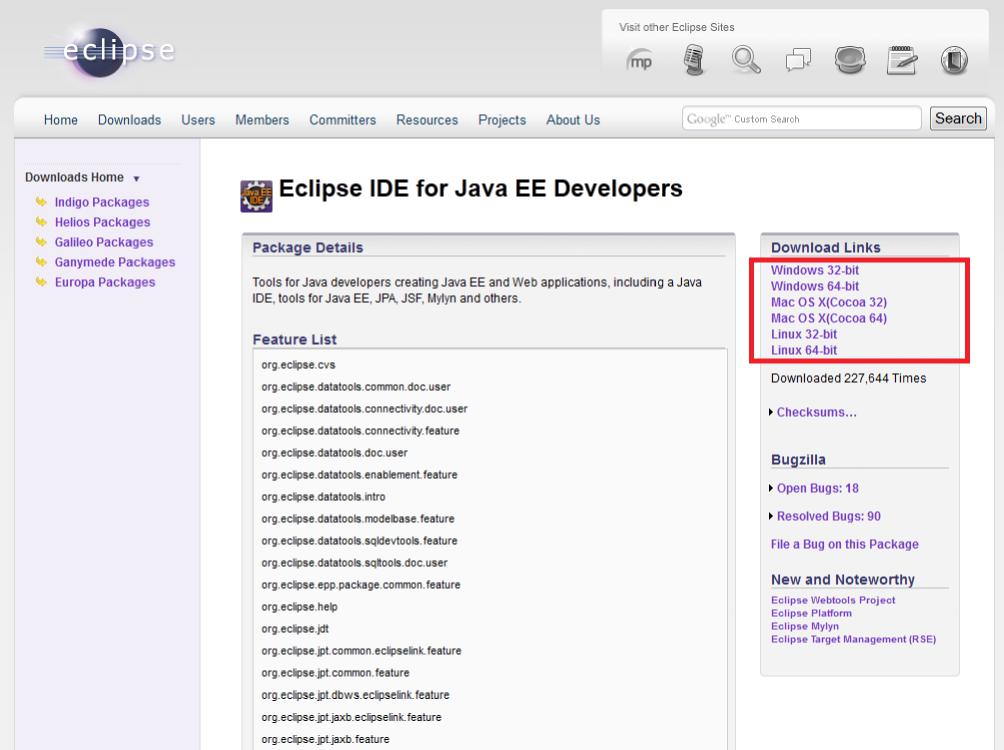This screenshot has width=1004, height=750.
Task: Download the Windows 64-bit package
Action: (815, 286)
